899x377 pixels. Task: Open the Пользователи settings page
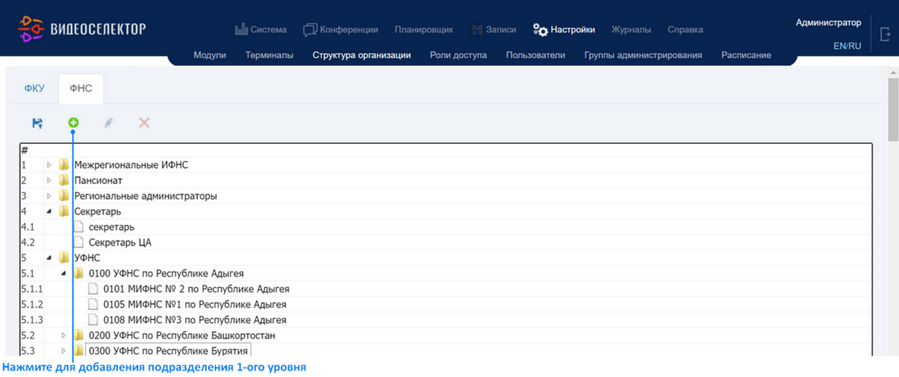coord(536,56)
